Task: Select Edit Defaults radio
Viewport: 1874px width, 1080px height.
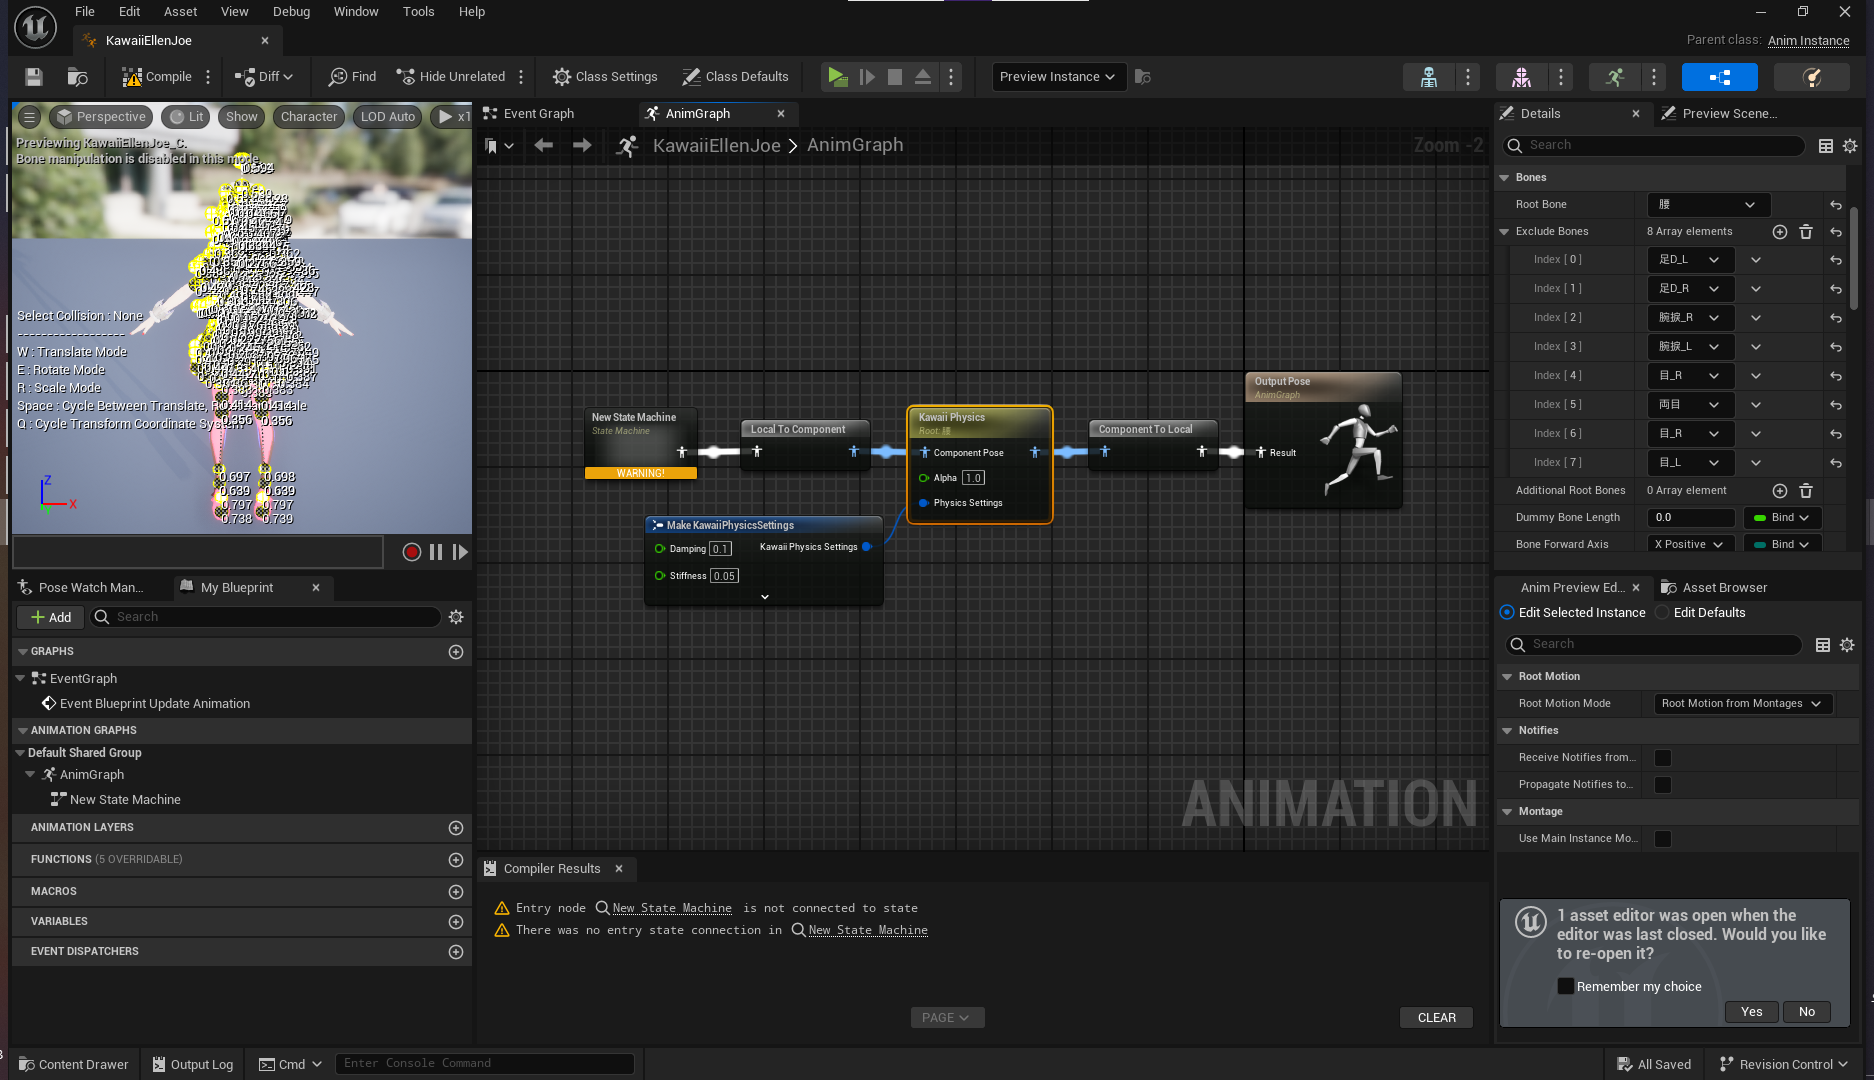Action: (x=1662, y=613)
